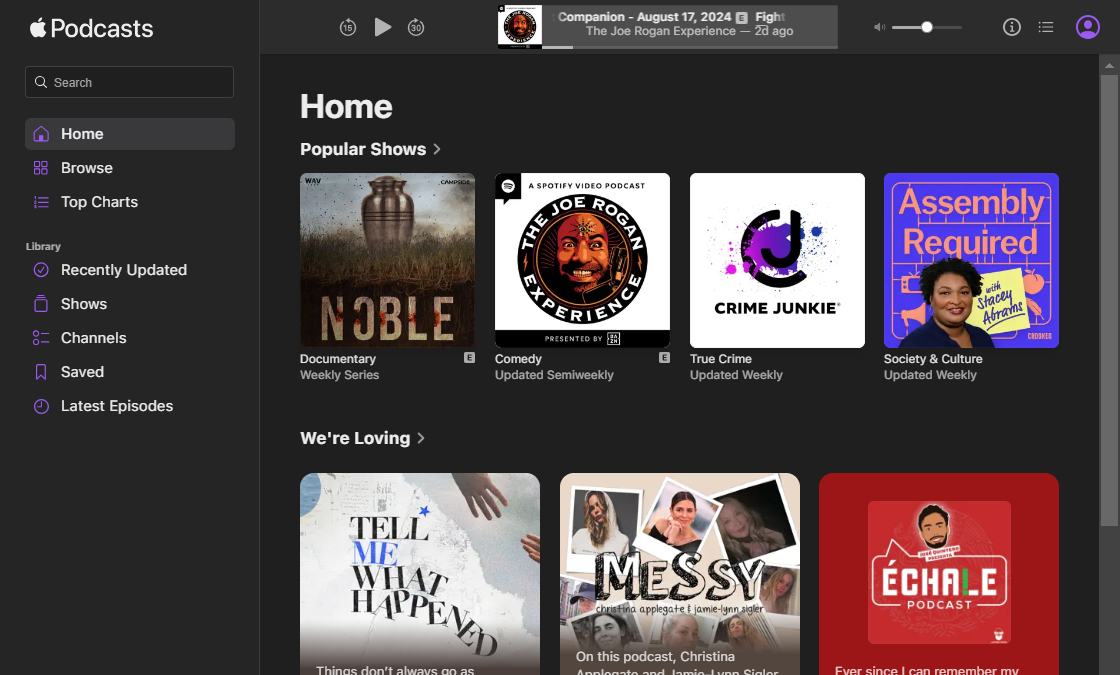Skip back 15 seconds
This screenshot has width=1120, height=675.
tap(348, 28)
